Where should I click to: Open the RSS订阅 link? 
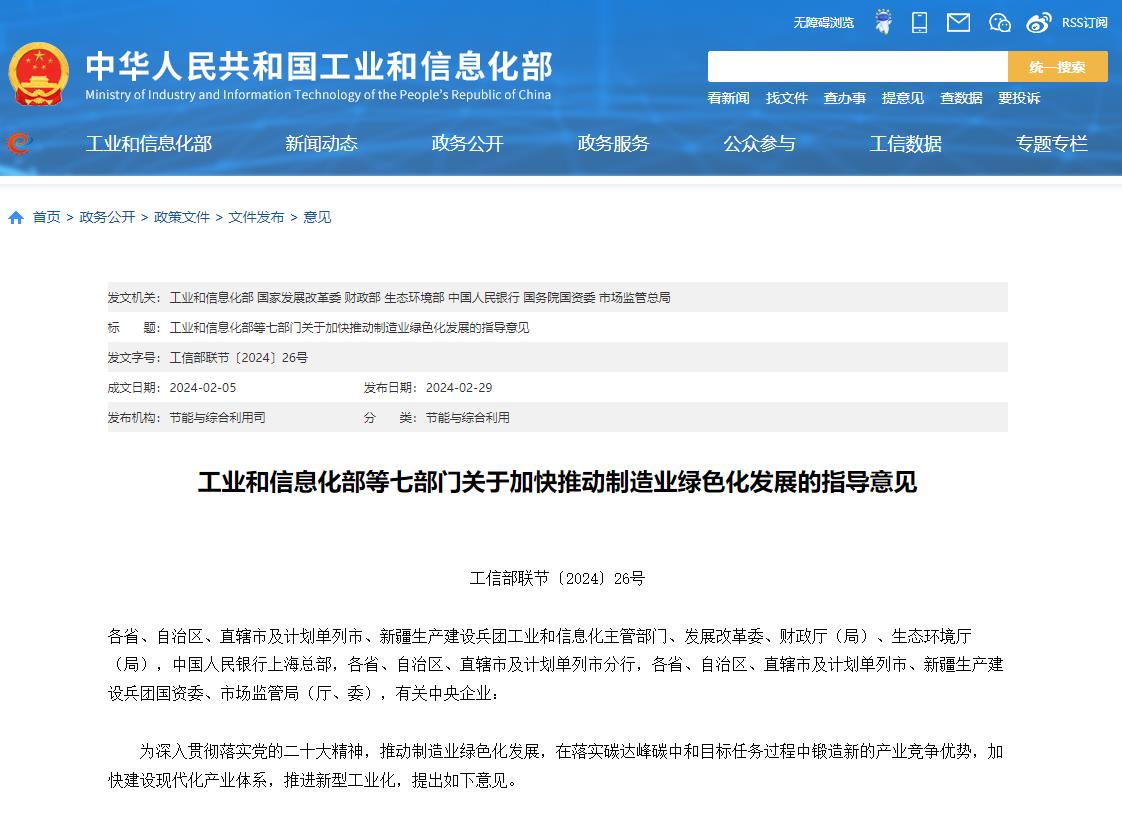click(1084, 23)
